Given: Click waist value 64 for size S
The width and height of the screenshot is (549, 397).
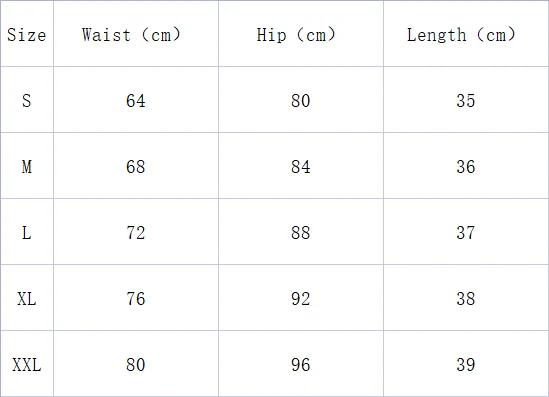Looking at the screenshot, I should (136, 101).
